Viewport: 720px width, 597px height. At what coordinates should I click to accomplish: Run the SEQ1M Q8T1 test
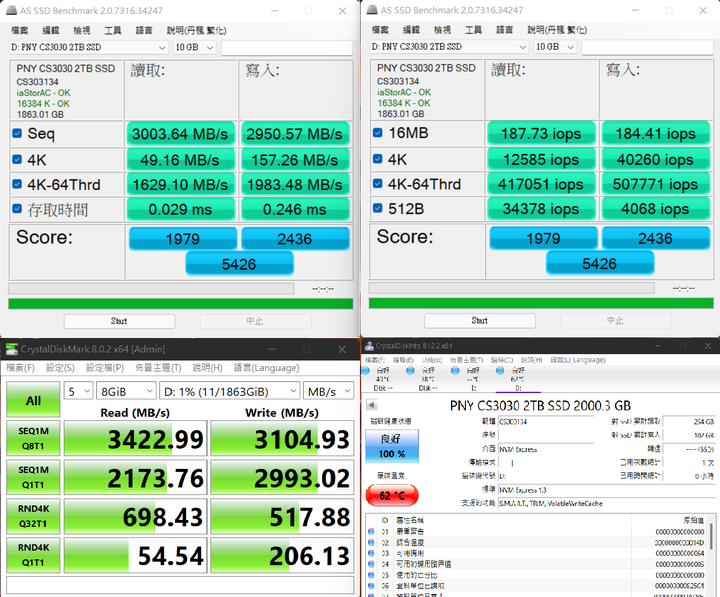tap(33, 438)
